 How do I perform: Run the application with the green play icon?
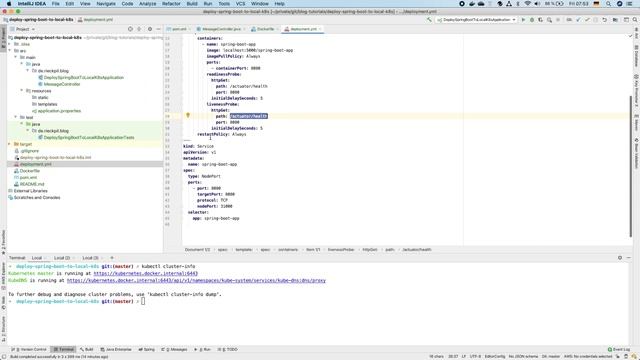click(523, 20)
